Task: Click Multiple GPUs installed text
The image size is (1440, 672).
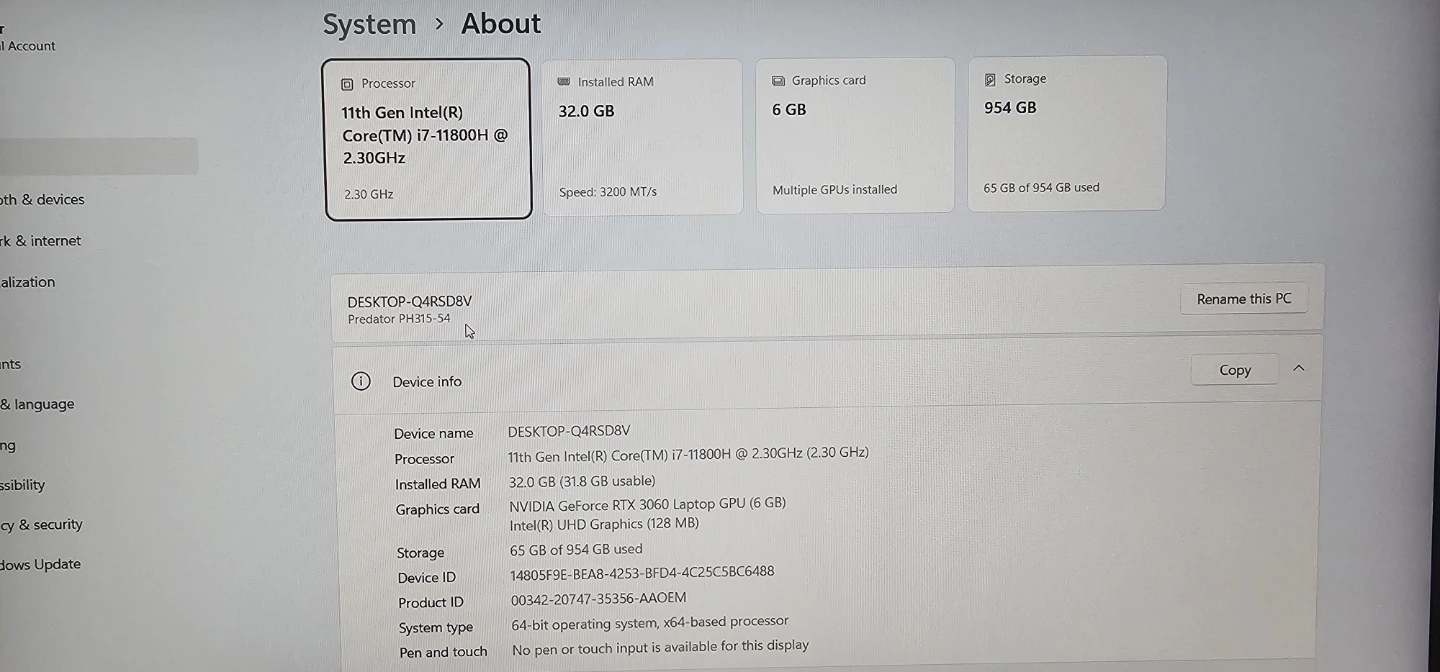Action: pos(835,190)
